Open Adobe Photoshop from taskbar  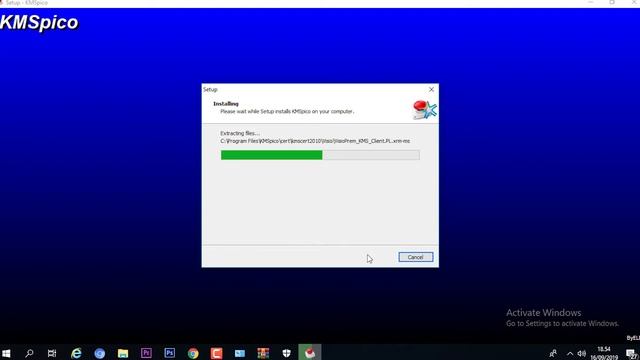pos(169,353)
